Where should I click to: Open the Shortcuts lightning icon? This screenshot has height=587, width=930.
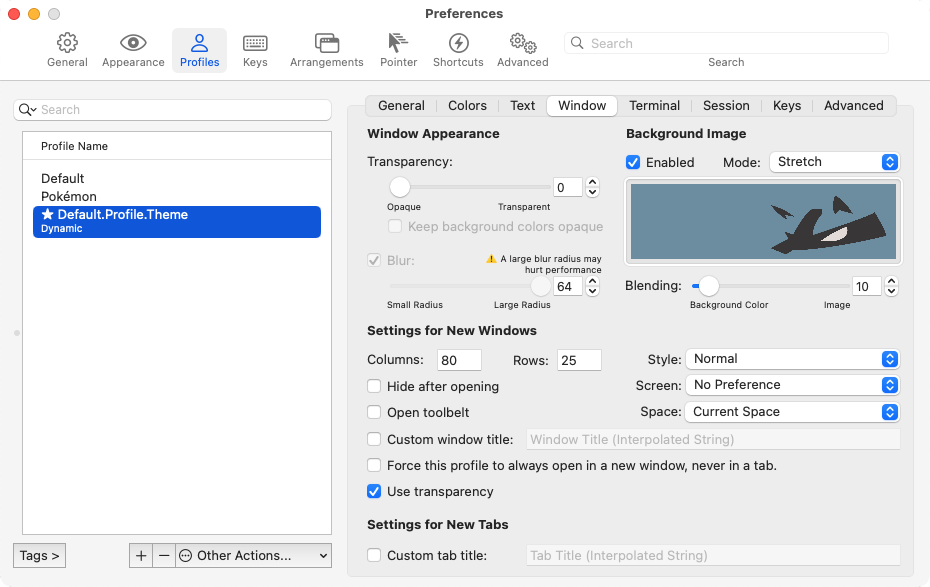458,44
